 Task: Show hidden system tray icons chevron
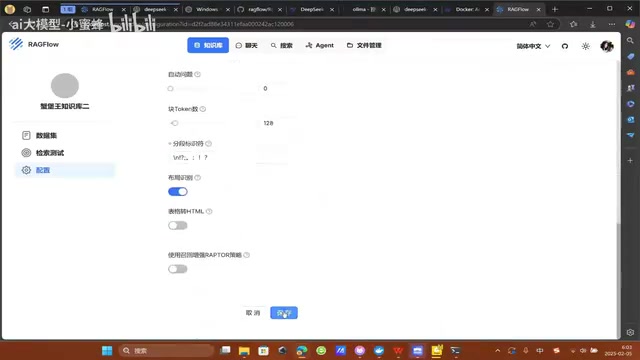pyautogui.click(x=498, y=351)
